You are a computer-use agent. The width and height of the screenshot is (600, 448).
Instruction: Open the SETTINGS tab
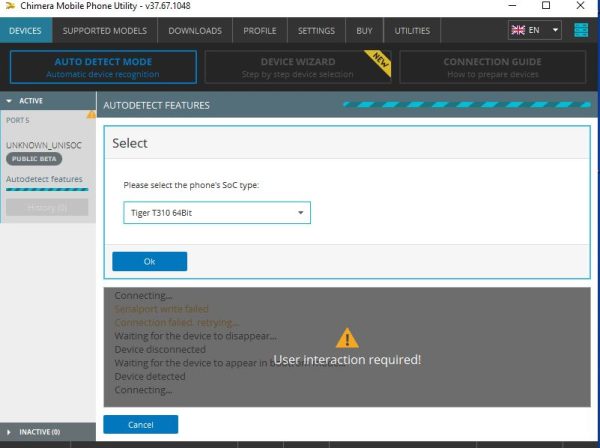(x=316, y=31)
